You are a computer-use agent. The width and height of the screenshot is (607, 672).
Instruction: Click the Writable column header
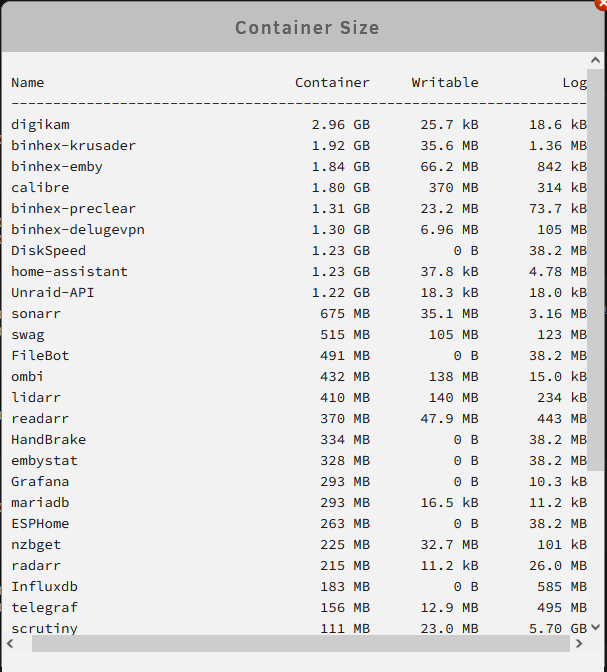click(x=445, y=83)
